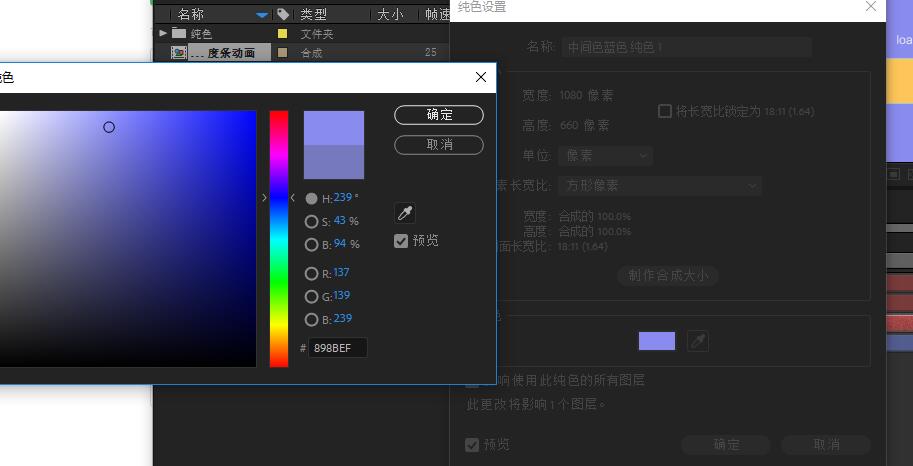The height and width of the screenshot is (466, 913).
Task: Click 确定 in the color picker
Action: pos(439,115)
